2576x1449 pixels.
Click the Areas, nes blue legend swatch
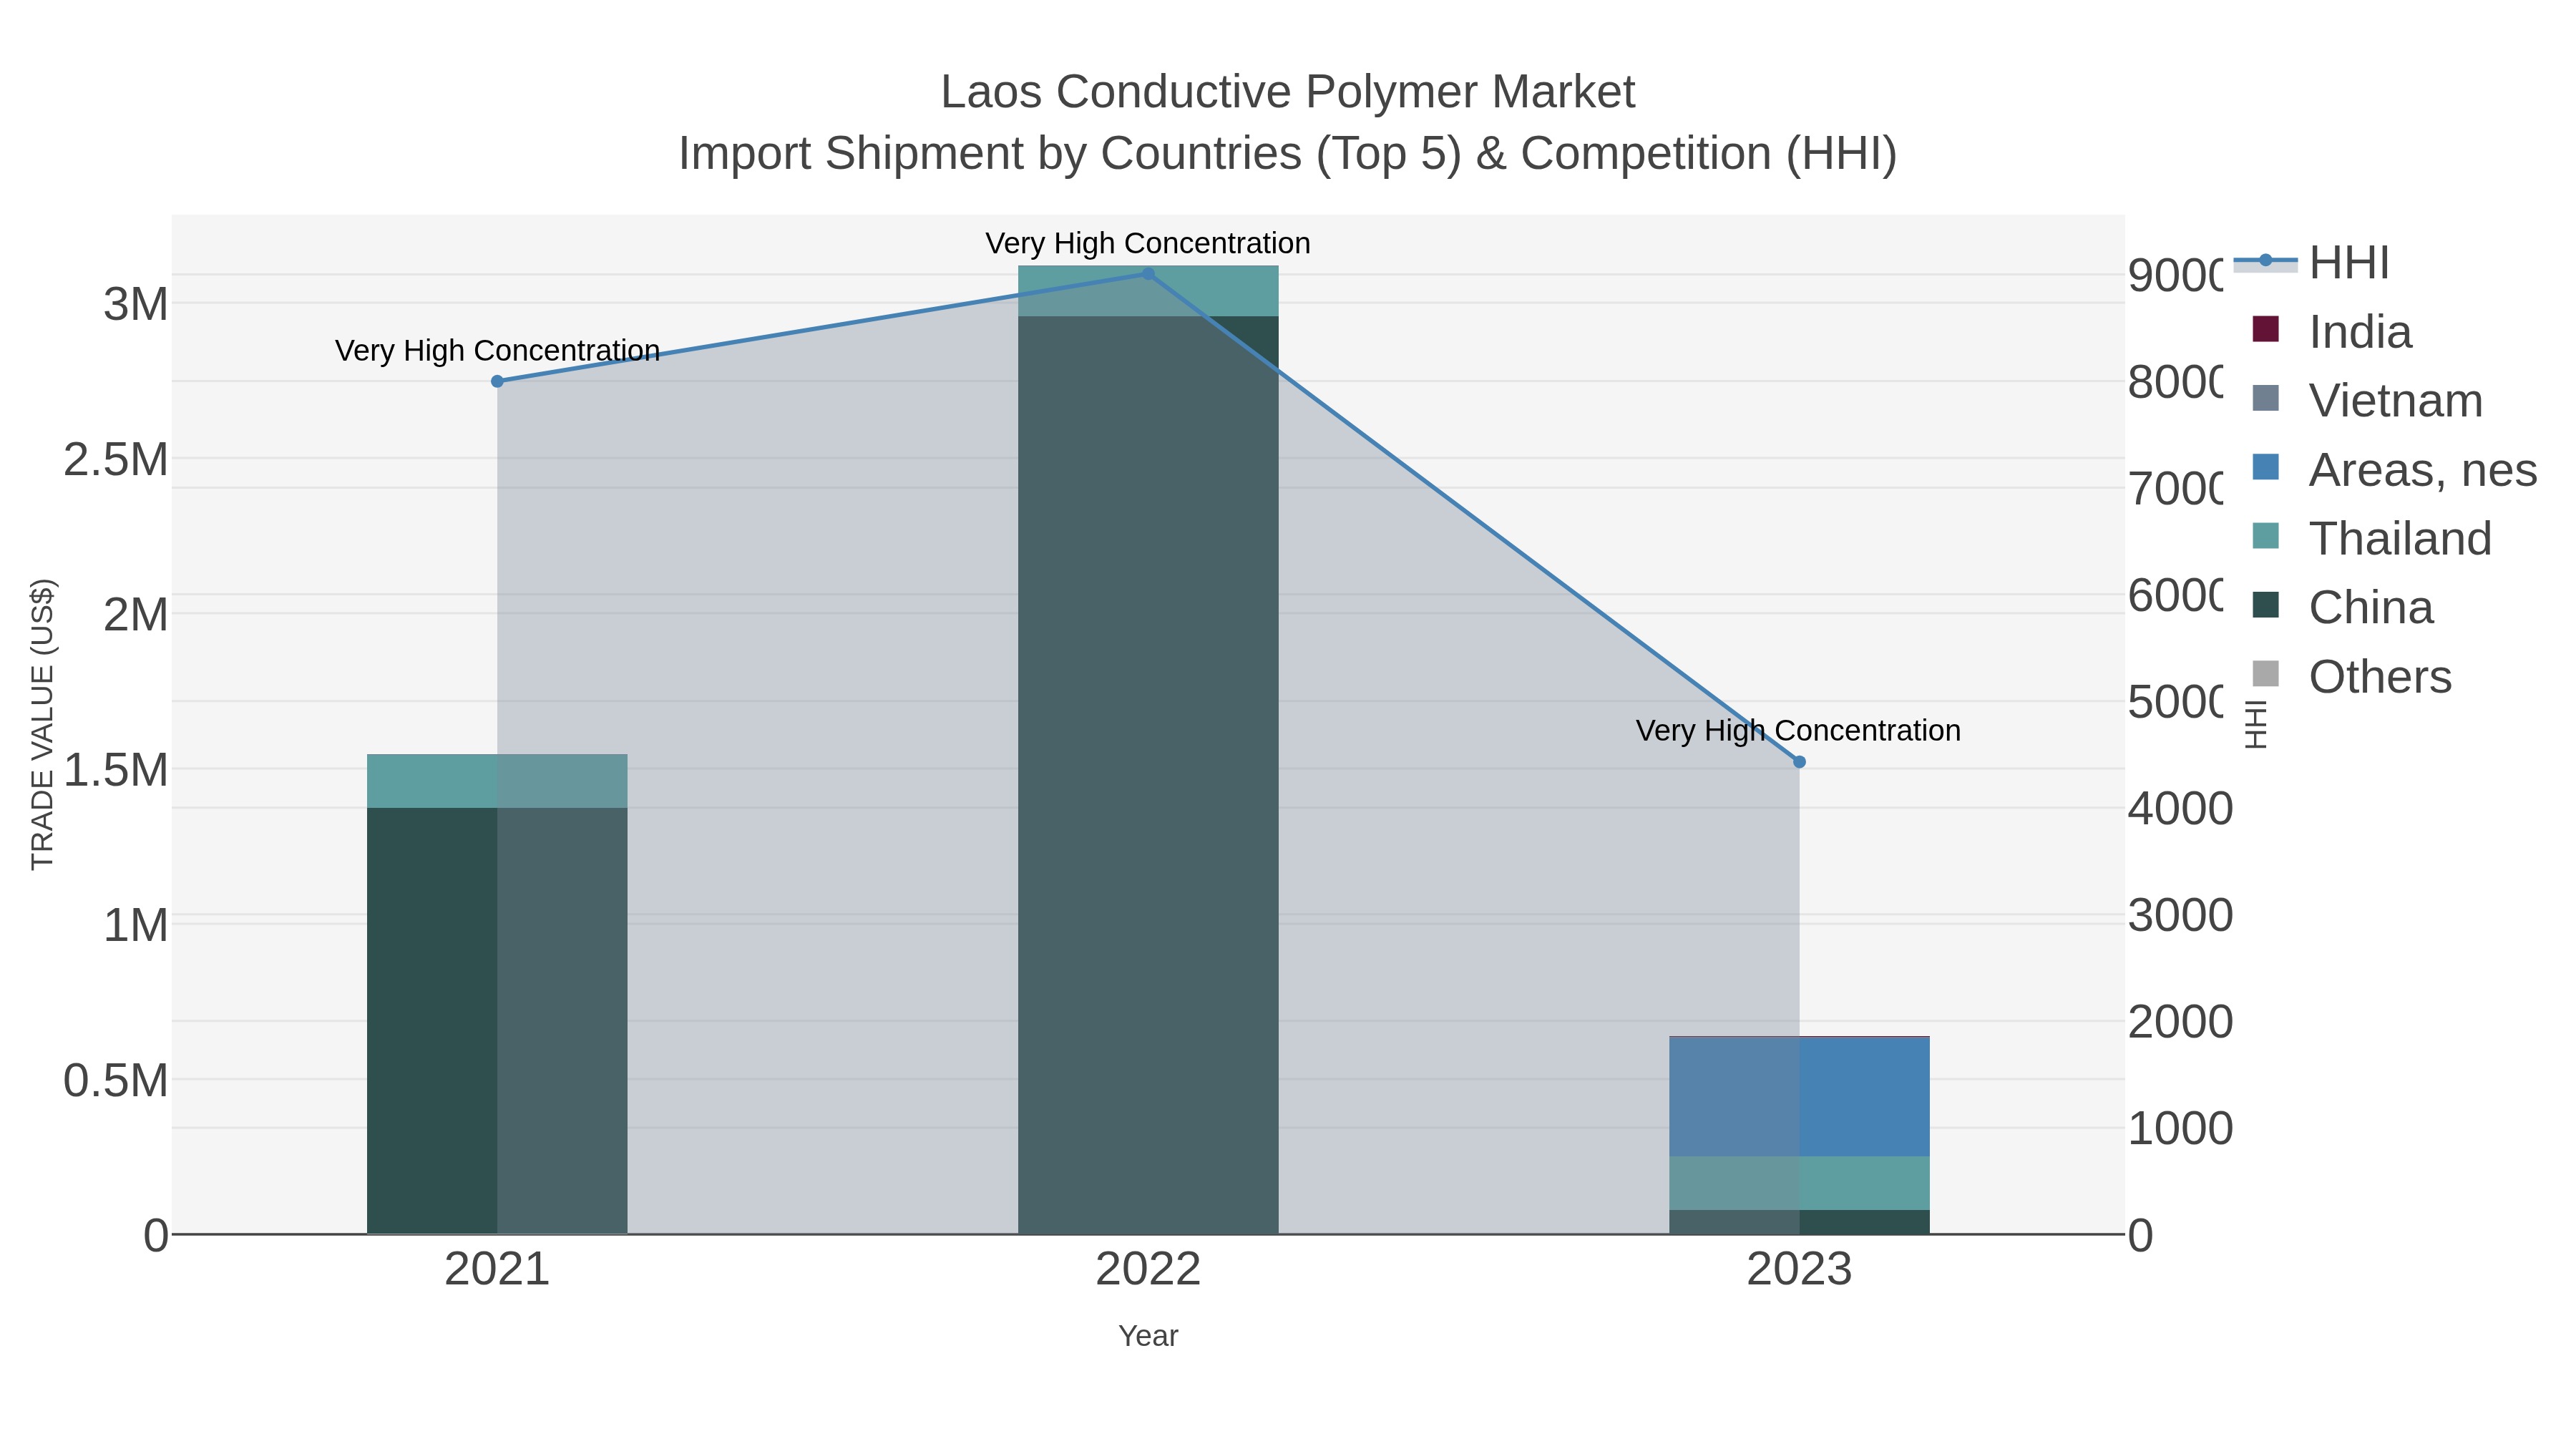click(2265, 467)
